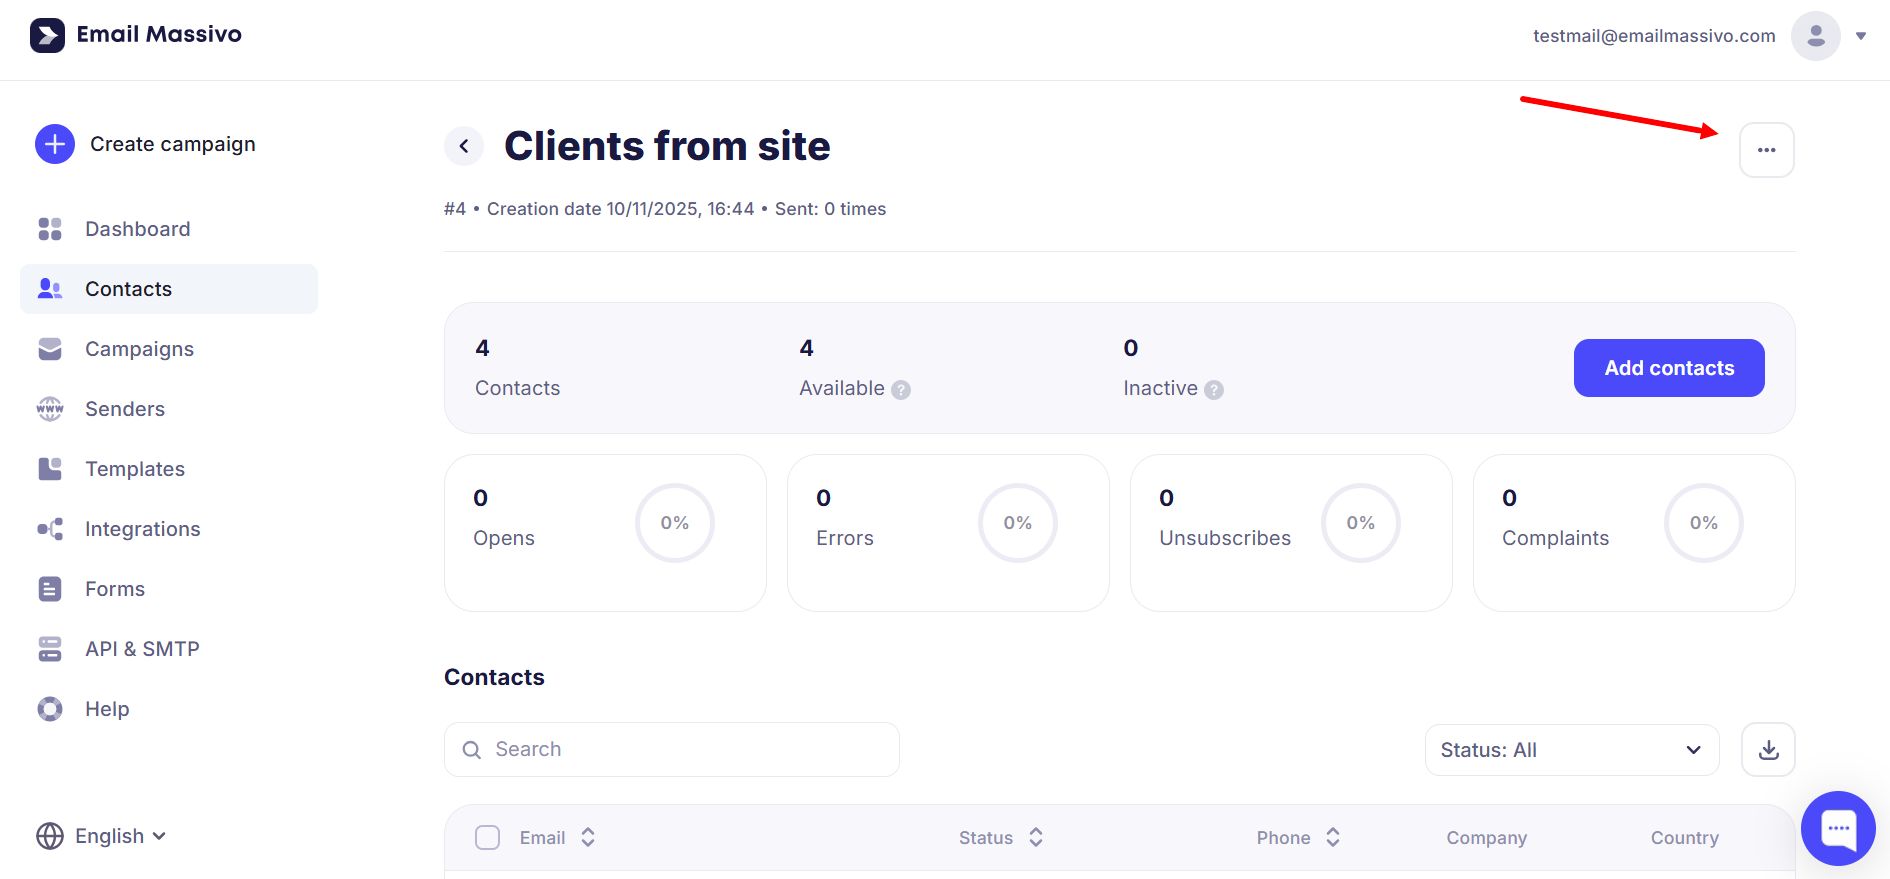Sort contacts by Email column

tap(588, 838)
